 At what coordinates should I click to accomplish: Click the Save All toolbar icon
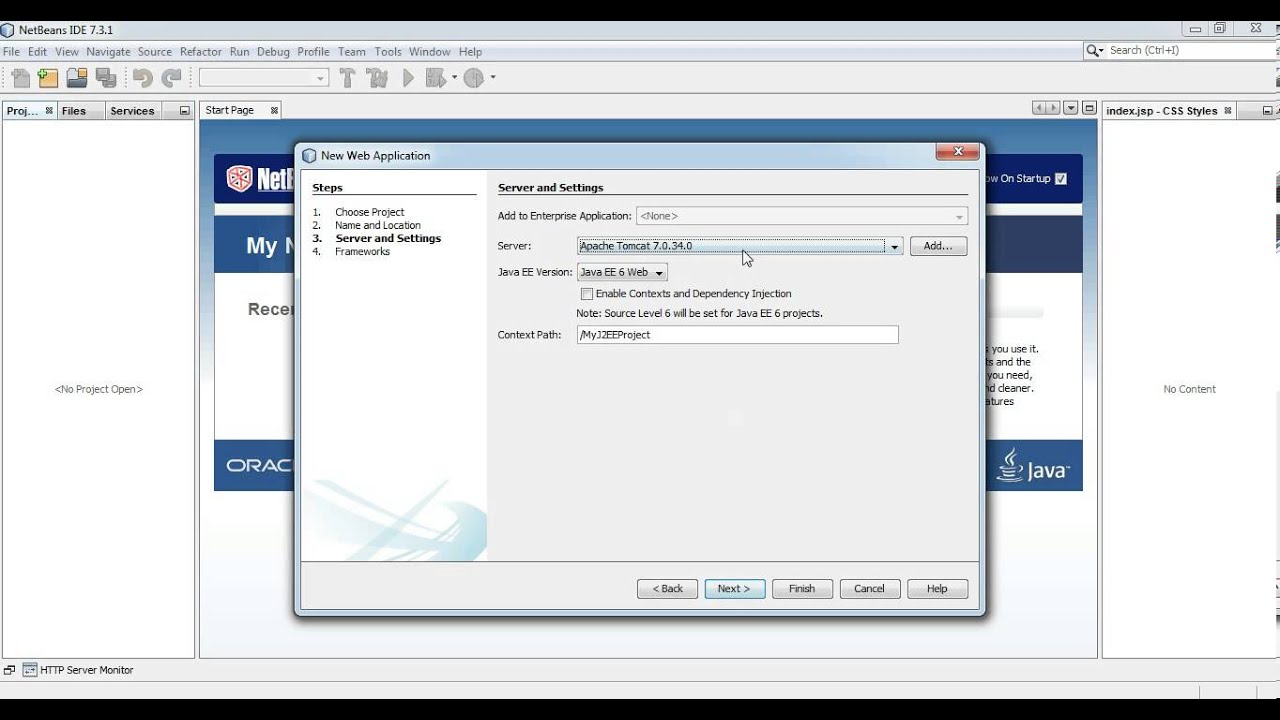tap(106, 78)
